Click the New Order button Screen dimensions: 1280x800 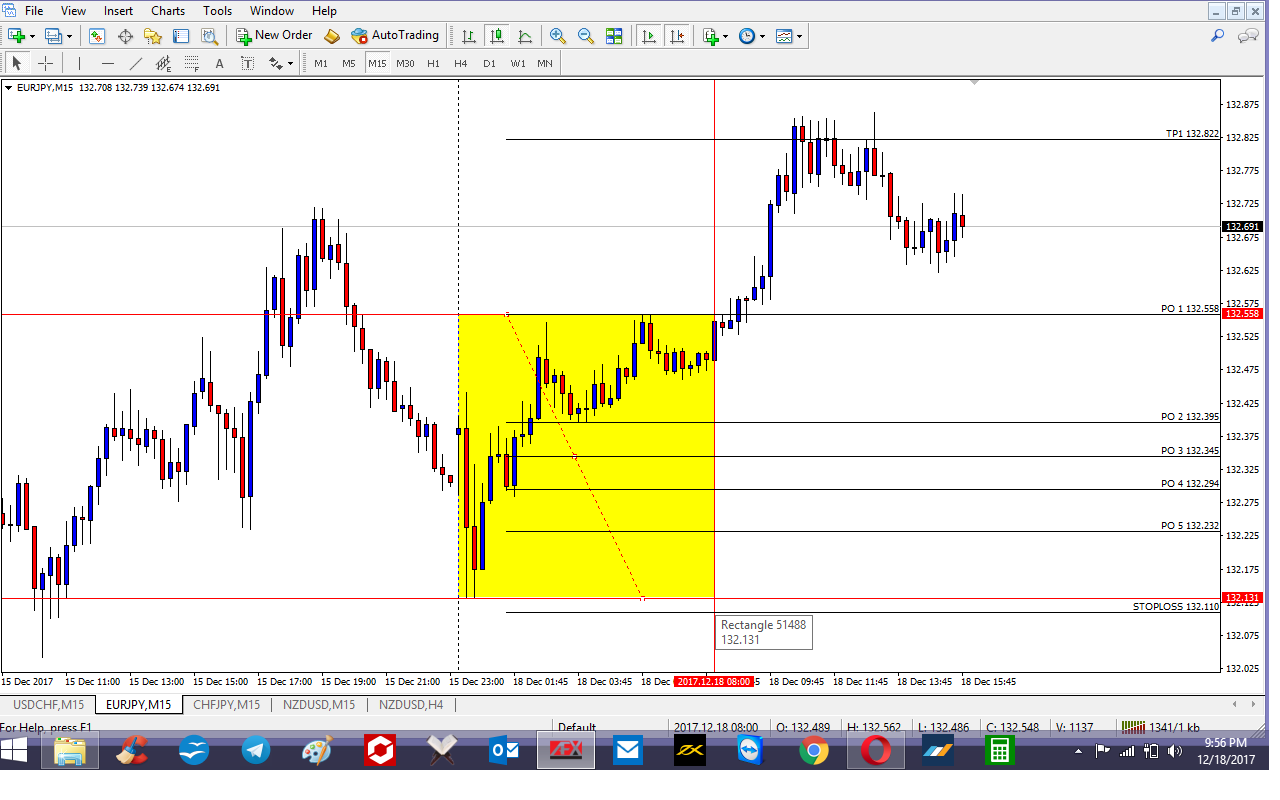(x=275, y=36)
